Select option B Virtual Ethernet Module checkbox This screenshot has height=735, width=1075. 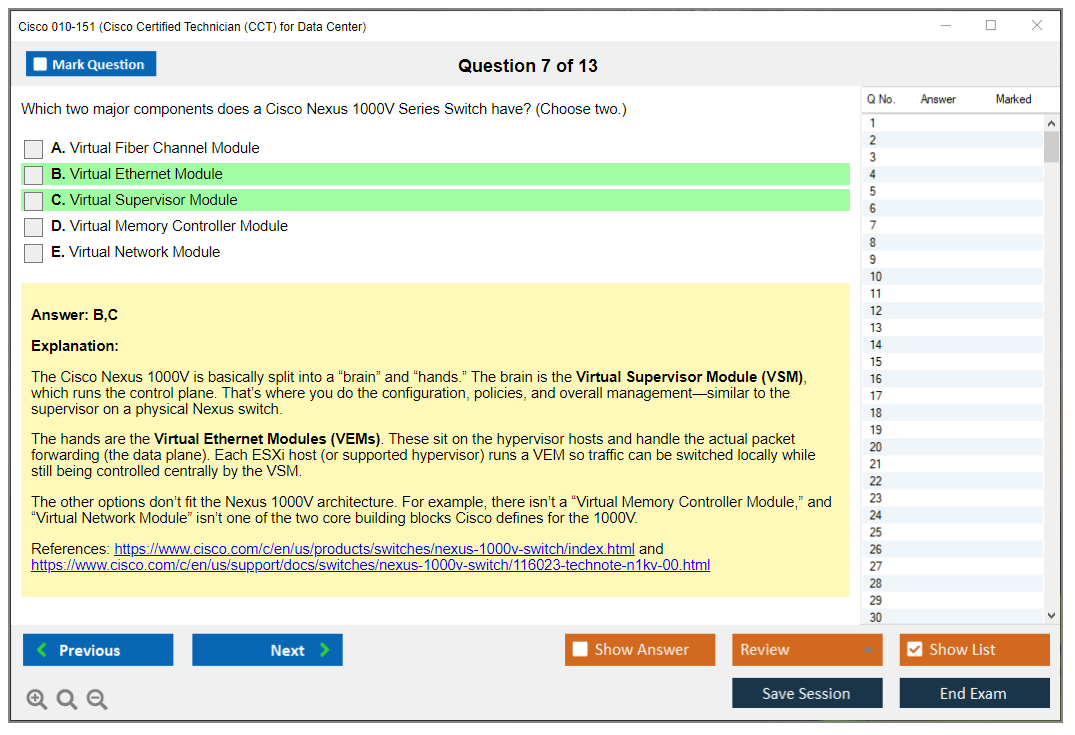34,175
